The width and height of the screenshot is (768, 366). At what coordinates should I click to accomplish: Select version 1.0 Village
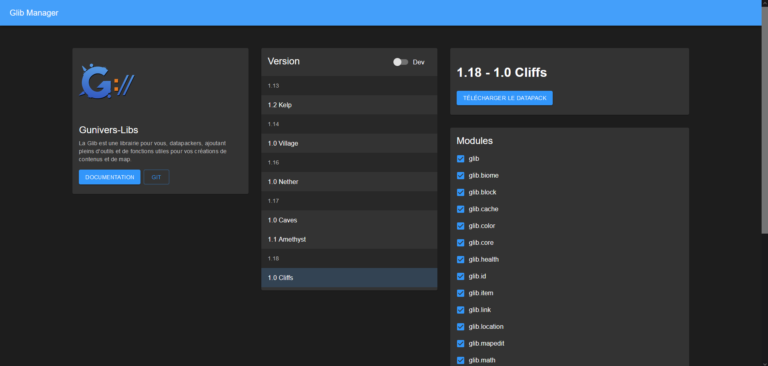pos(349,143)
